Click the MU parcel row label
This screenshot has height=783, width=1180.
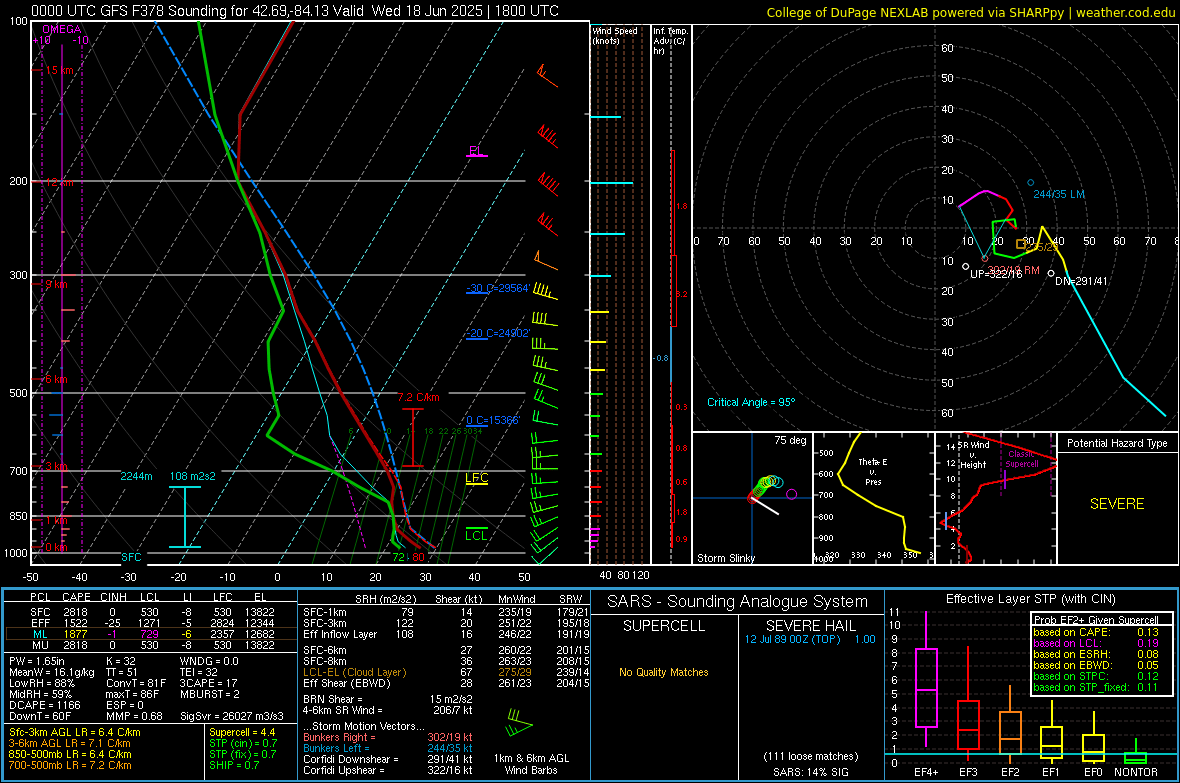pyautogui.click(x=40, y=645)
